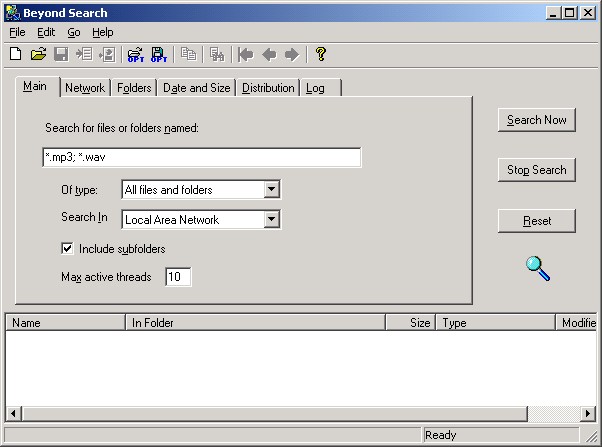Click the Beyond Search title bar app icon
Image resolution: width=602 pixels, height=447 pixels.
[x=13, y=13]
